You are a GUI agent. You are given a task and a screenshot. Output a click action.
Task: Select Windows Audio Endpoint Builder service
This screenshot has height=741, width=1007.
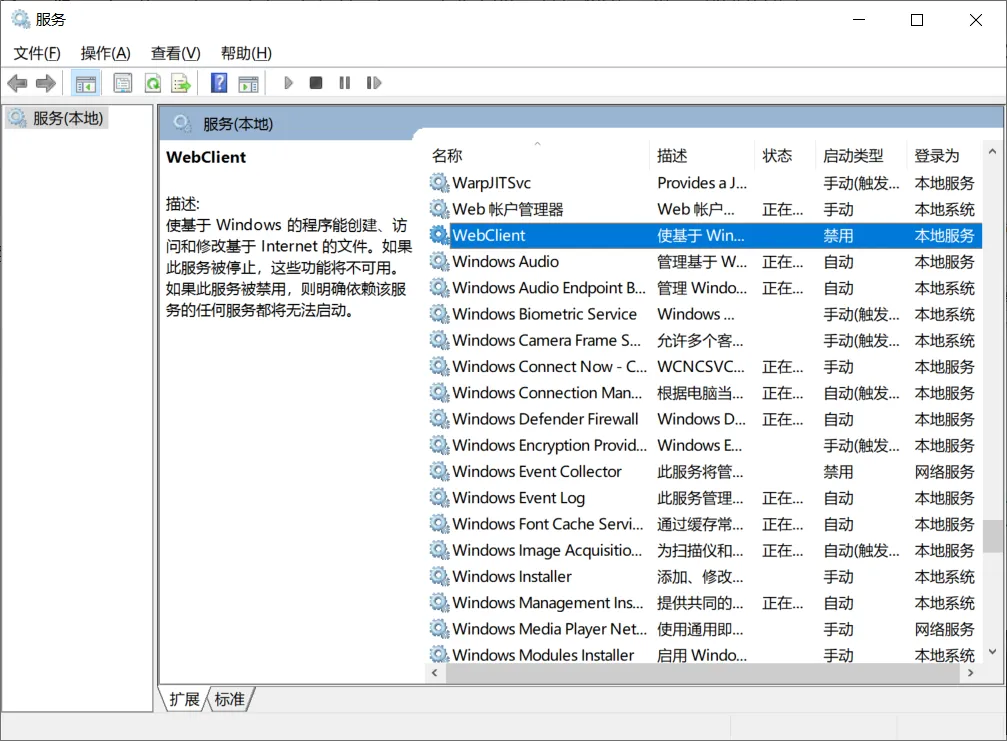point(704,288)
